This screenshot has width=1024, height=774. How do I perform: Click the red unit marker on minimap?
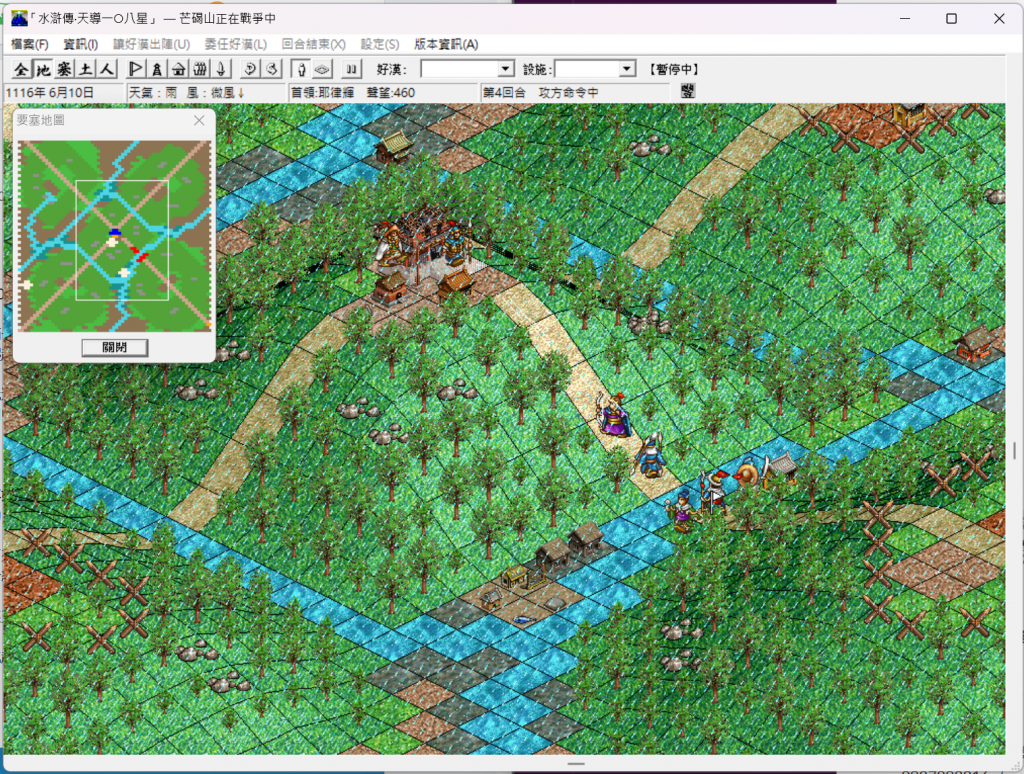point(139,255)
